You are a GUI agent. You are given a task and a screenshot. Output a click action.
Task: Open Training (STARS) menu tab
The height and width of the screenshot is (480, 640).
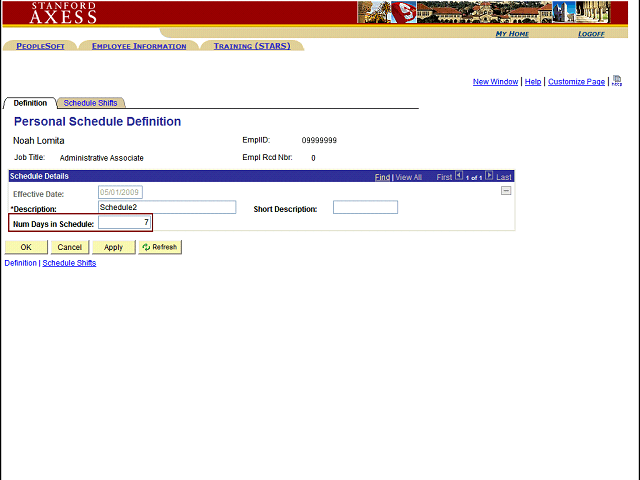pos(252,46)
